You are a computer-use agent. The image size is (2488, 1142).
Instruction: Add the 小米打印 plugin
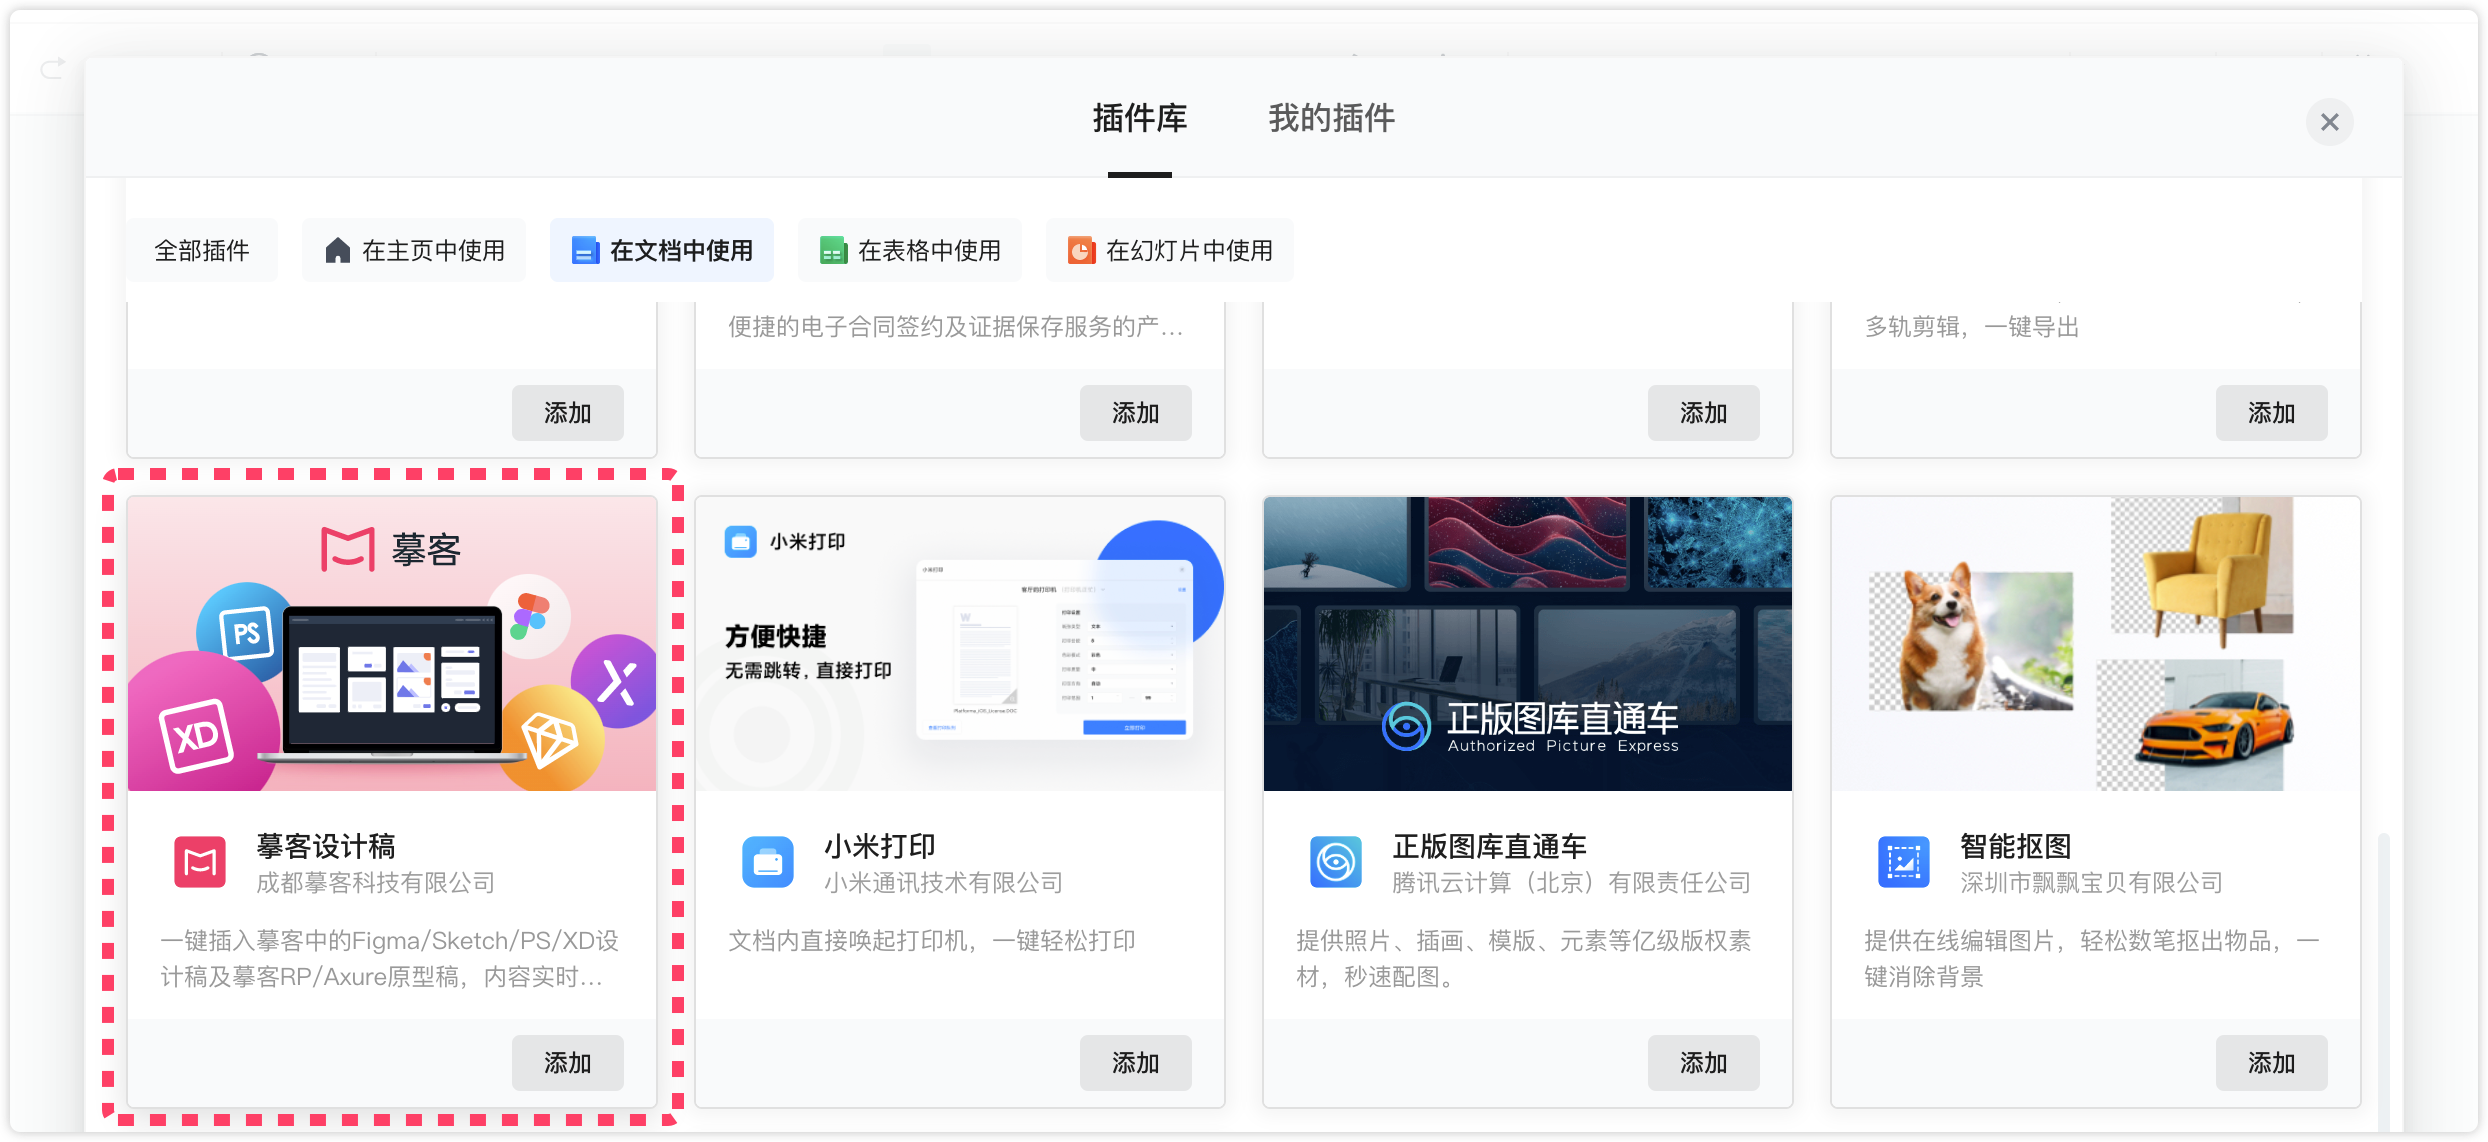pyautogui.click(x=1136, y=1062)
